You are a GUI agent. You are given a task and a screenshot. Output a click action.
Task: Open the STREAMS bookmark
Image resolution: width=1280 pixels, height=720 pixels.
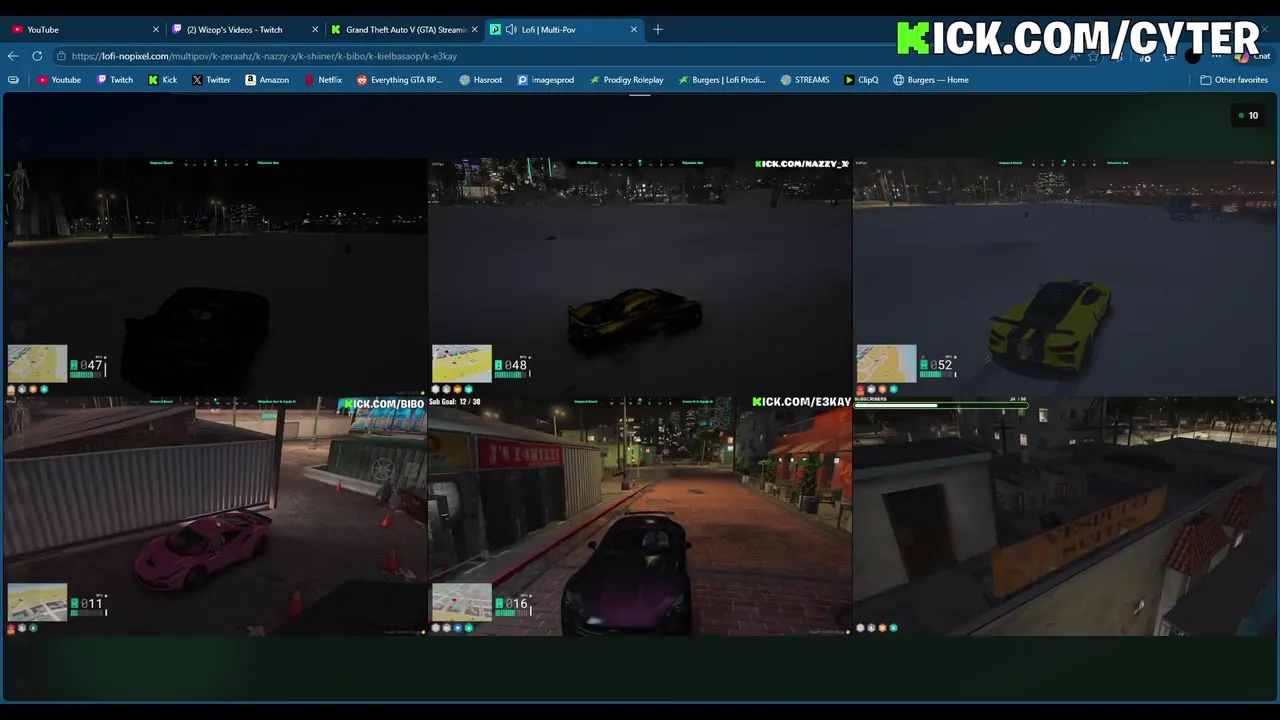coord(805,80)
